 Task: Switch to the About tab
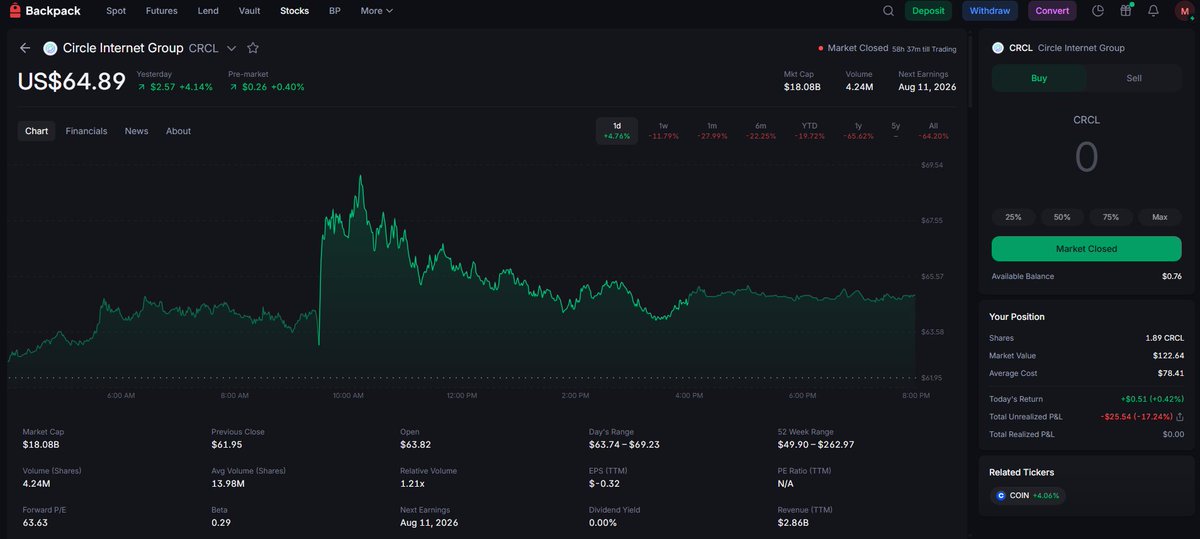coord(178,131)
